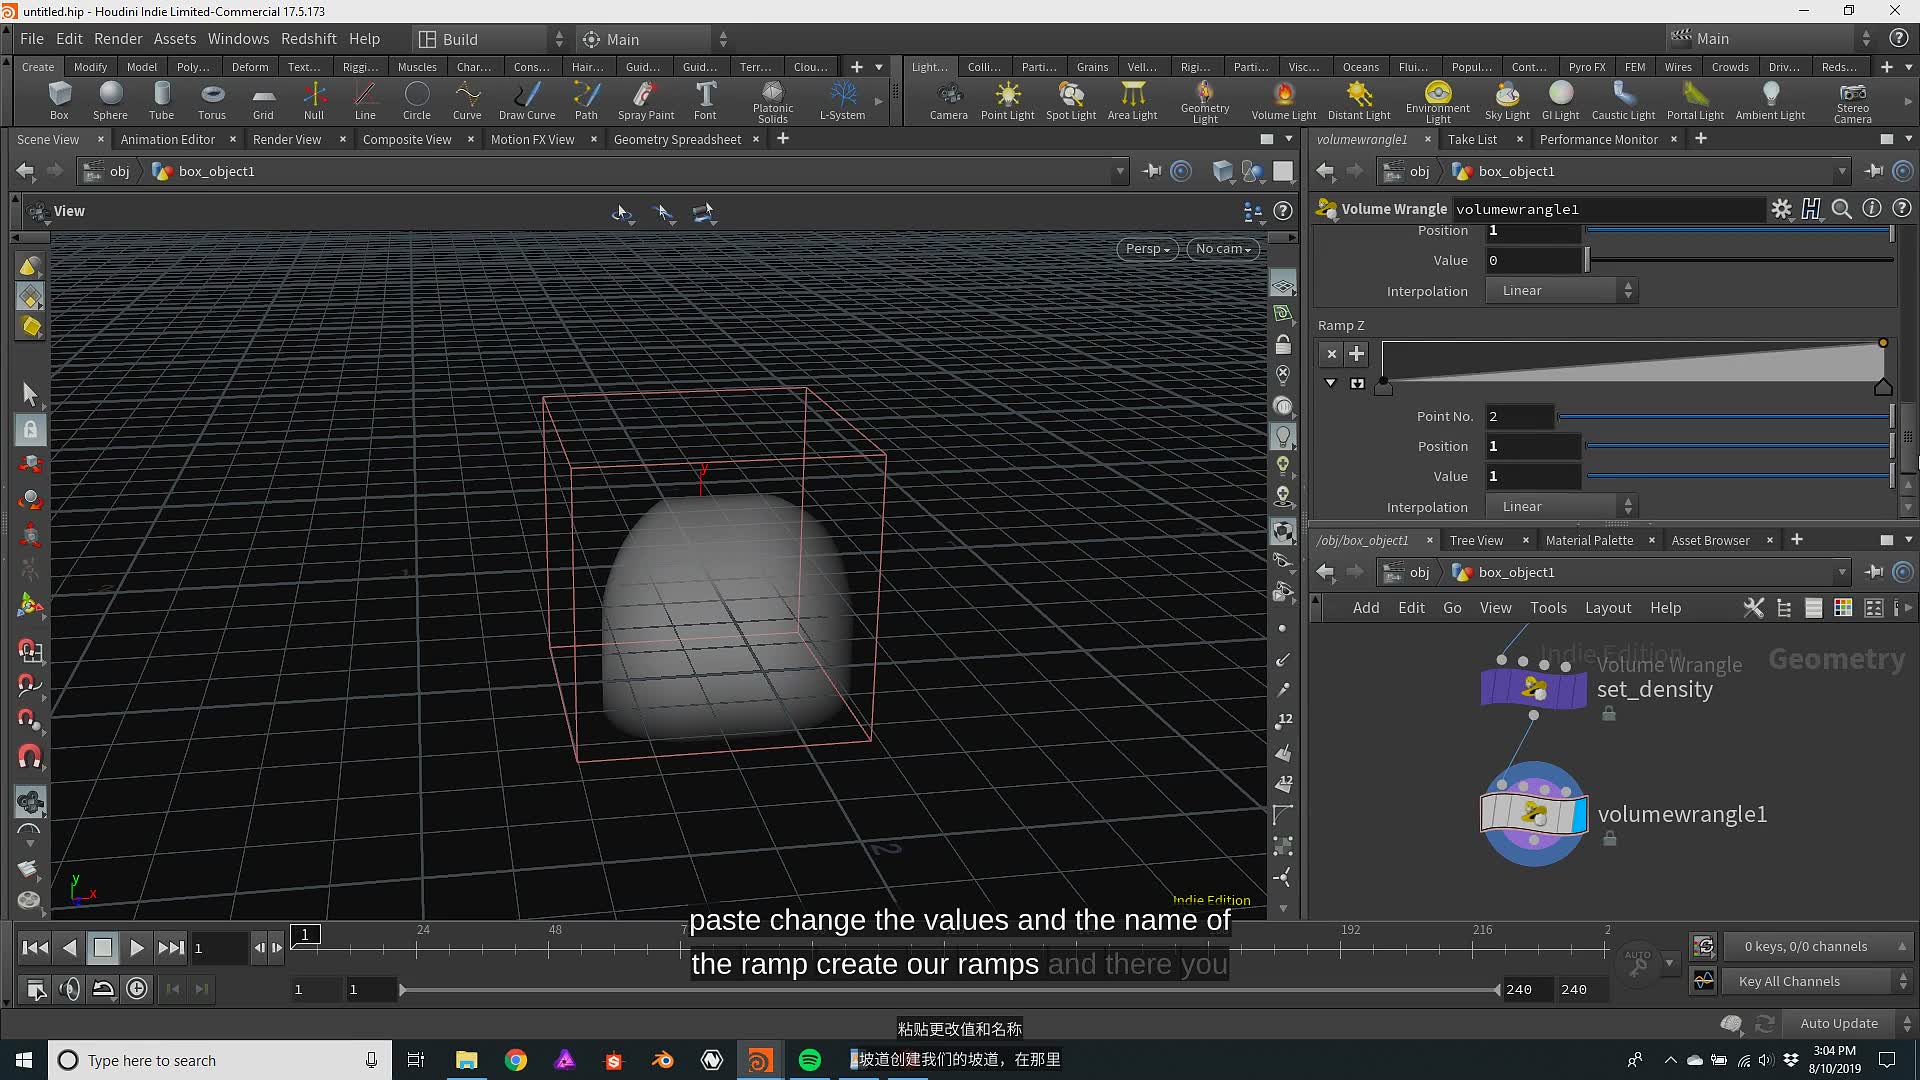Image resolution: width=1920 pixels, height=1080 pixels.
Task: Select the Font shelf tool
Action: click(705, 101)
